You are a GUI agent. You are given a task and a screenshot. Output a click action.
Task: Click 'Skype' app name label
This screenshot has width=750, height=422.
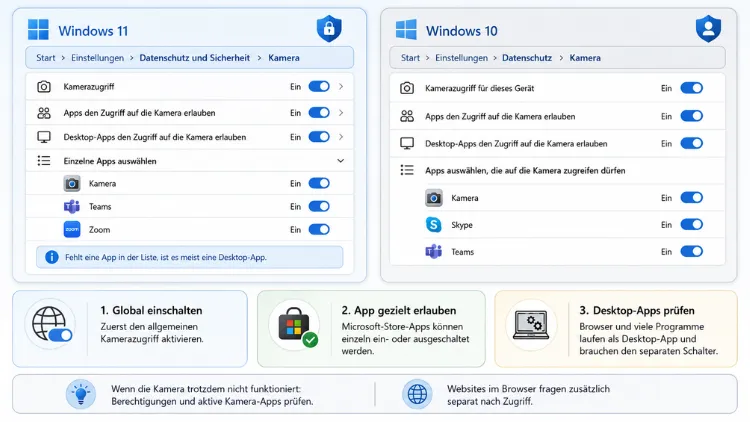tap(462, 225)
